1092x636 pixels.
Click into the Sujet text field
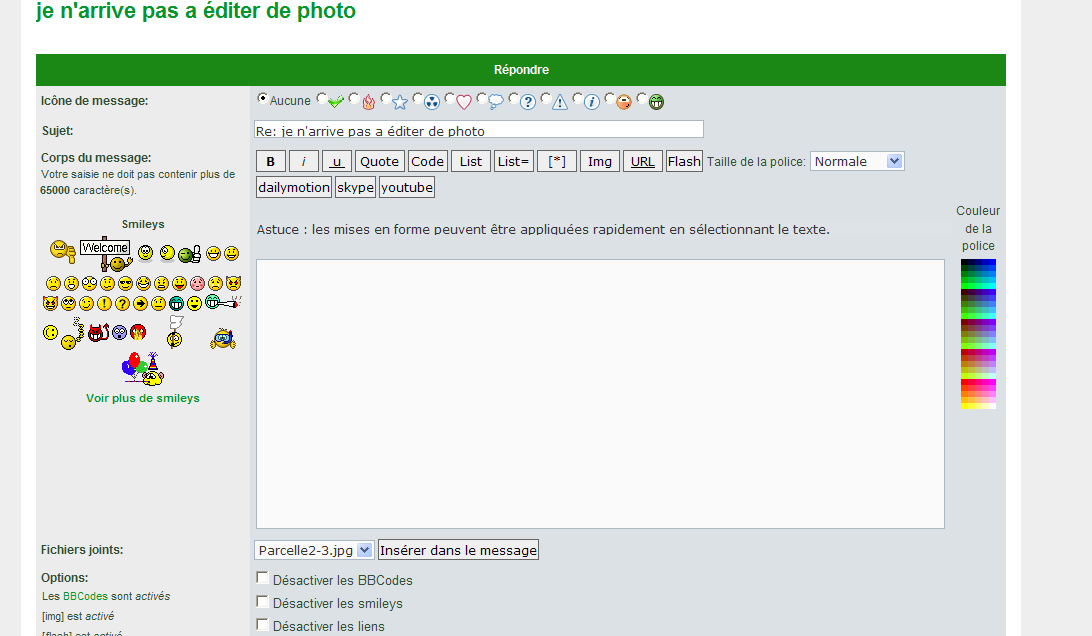click(478, 130)
